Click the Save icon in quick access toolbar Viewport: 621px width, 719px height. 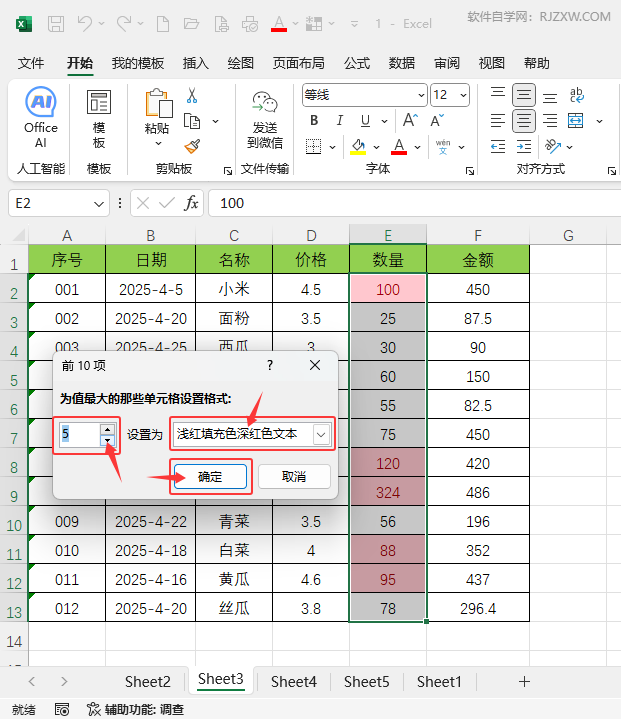(56, 24)
